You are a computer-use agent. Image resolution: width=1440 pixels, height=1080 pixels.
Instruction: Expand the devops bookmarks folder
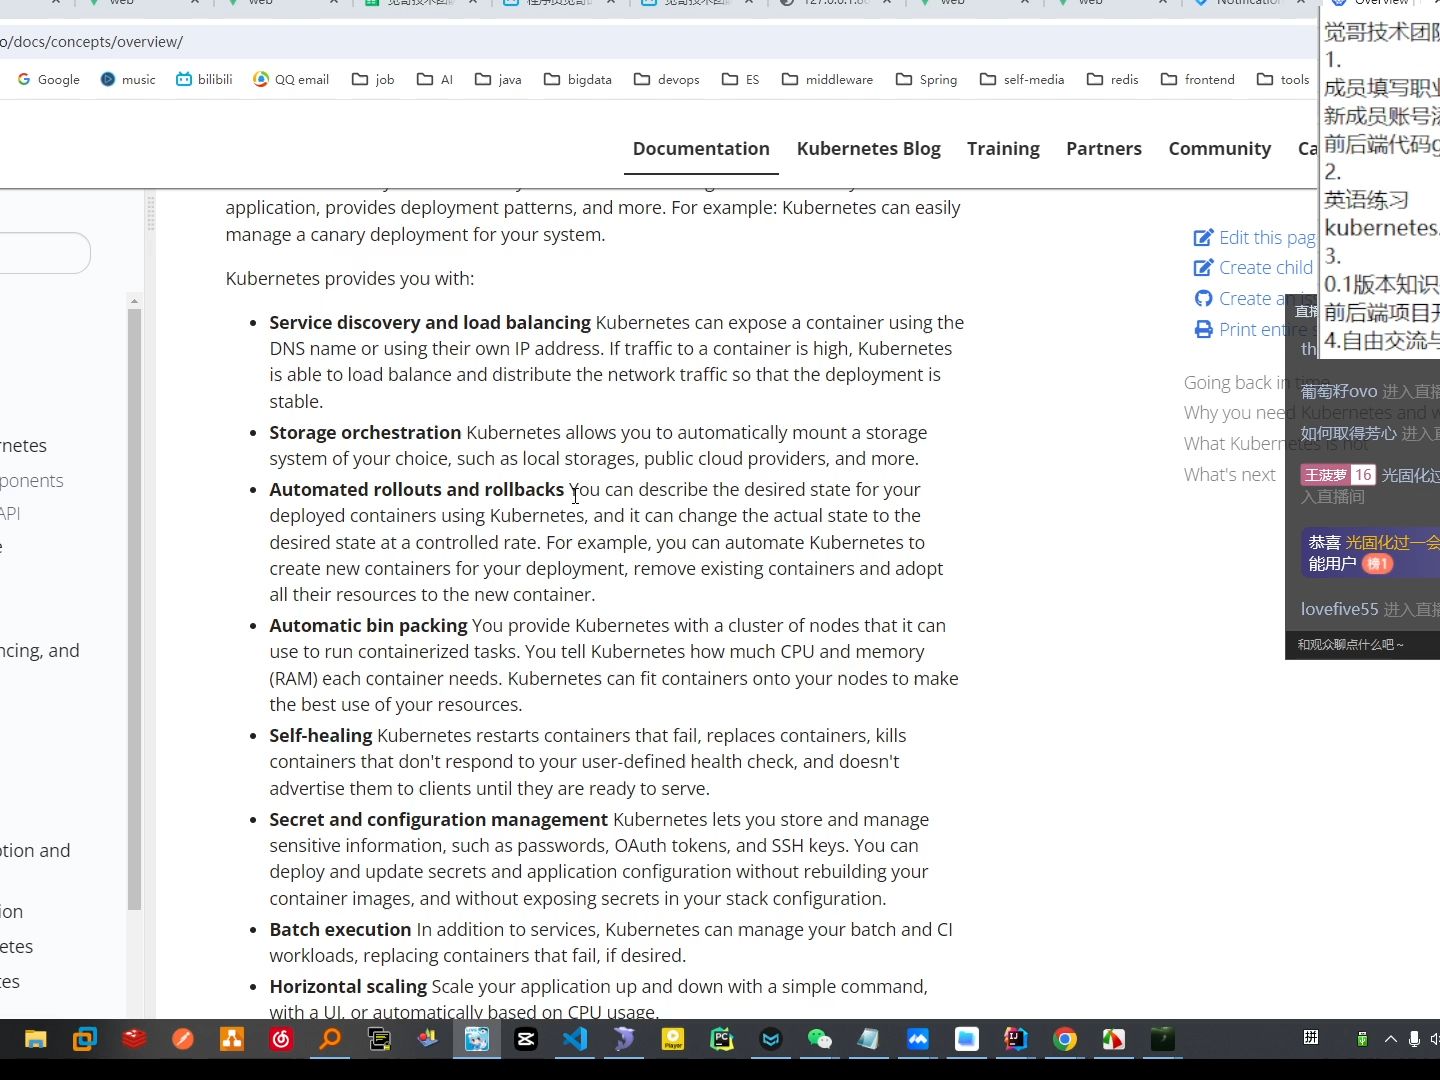point(667,79)
